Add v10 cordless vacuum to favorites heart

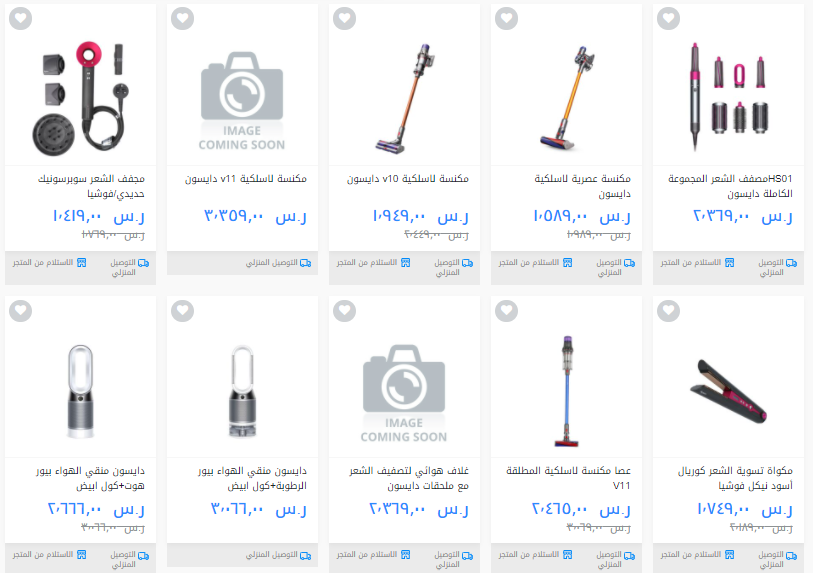pos(344,19)
